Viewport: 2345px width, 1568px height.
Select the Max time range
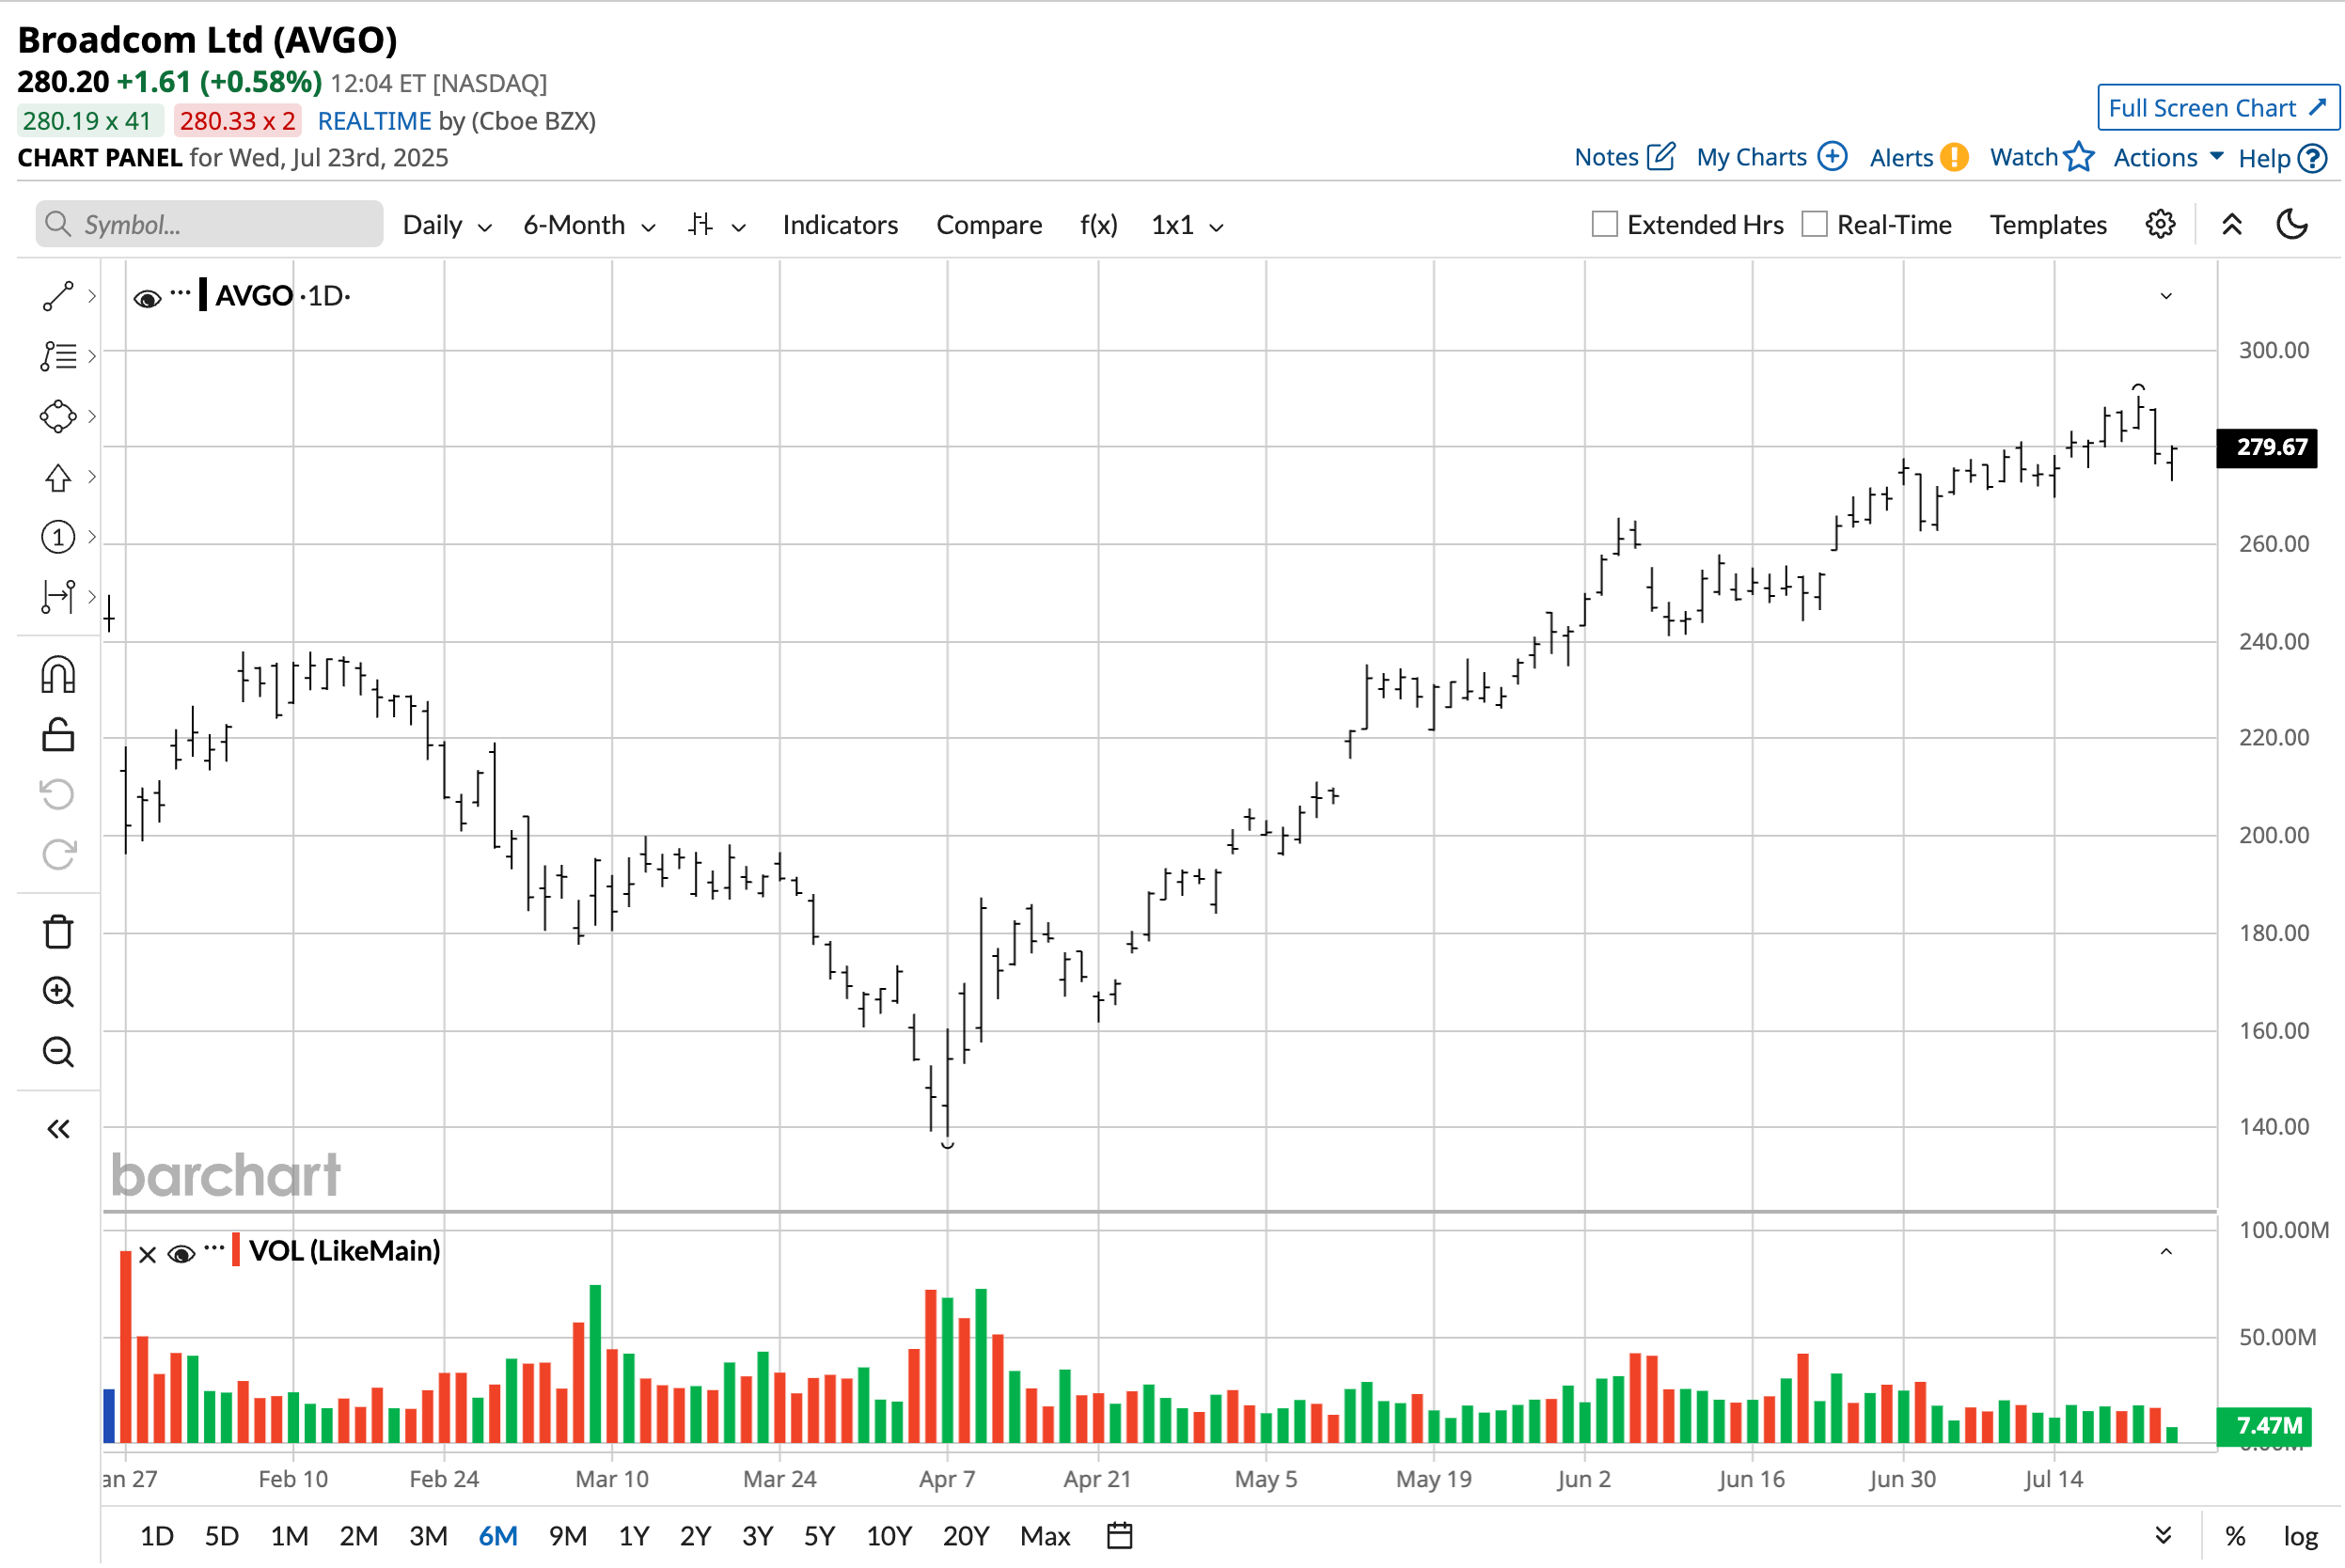pyautogui.click(x=1045, y=1535)
